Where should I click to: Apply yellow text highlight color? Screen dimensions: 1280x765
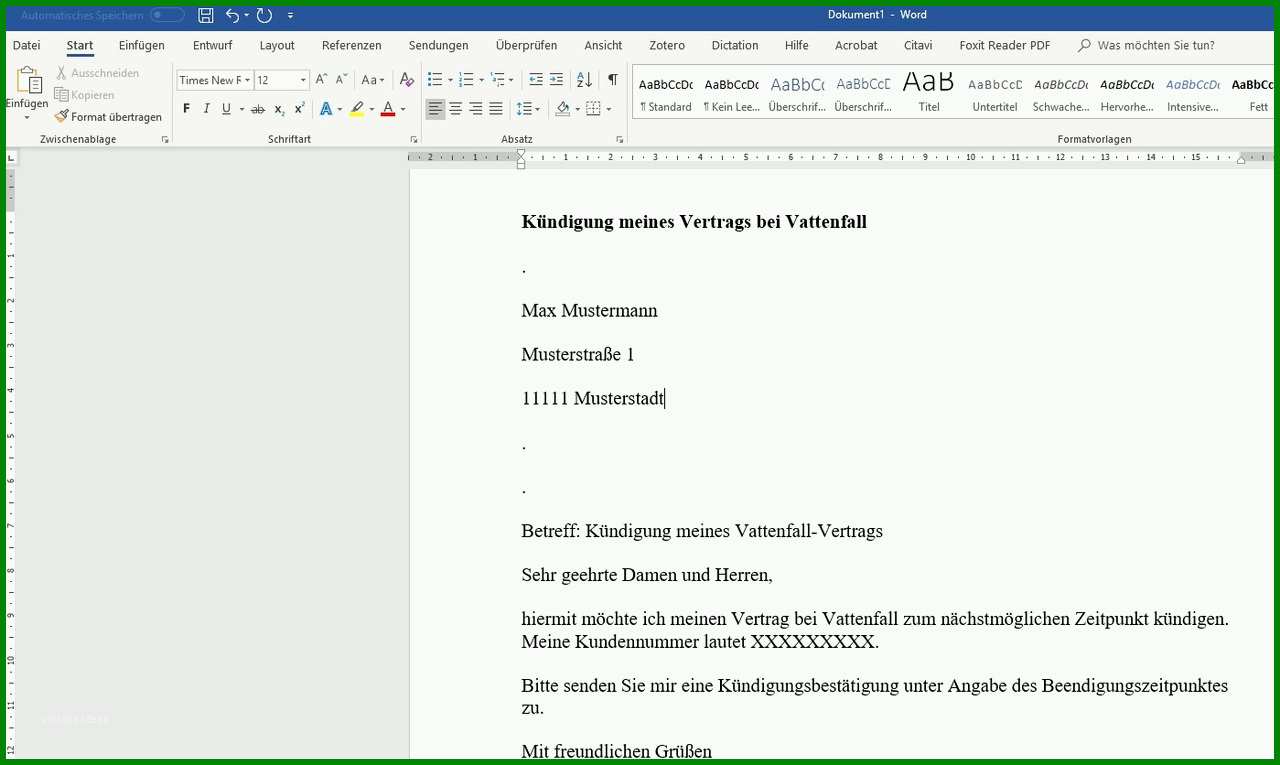[356, 109]
